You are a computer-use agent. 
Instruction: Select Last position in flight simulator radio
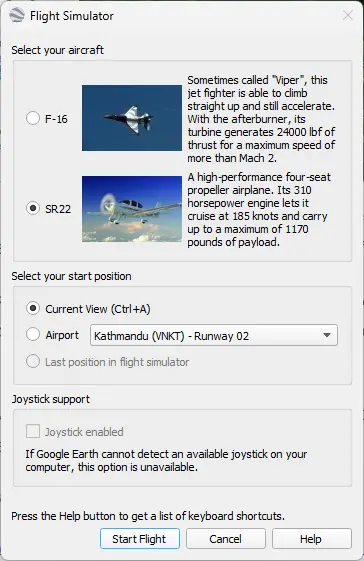[x=33, y=361]
